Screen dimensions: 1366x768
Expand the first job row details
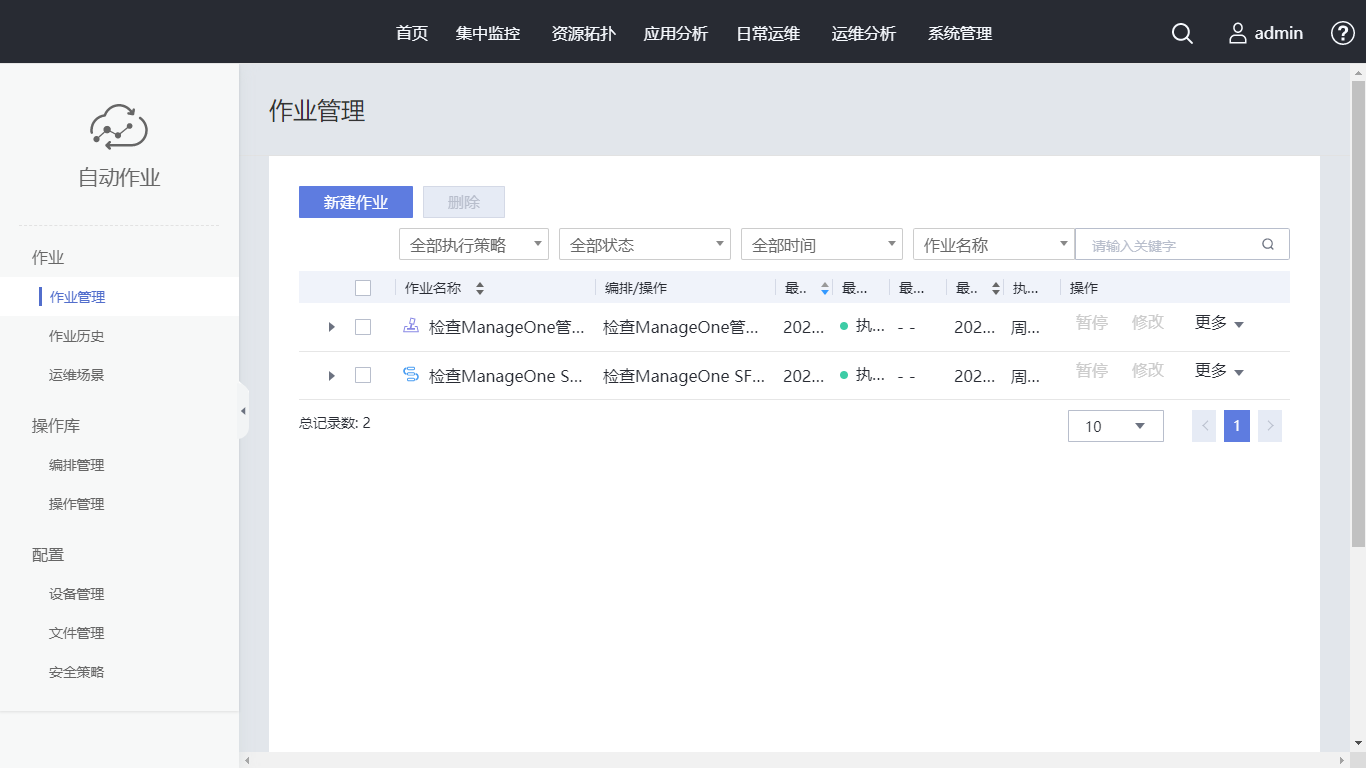coord(332,327)
